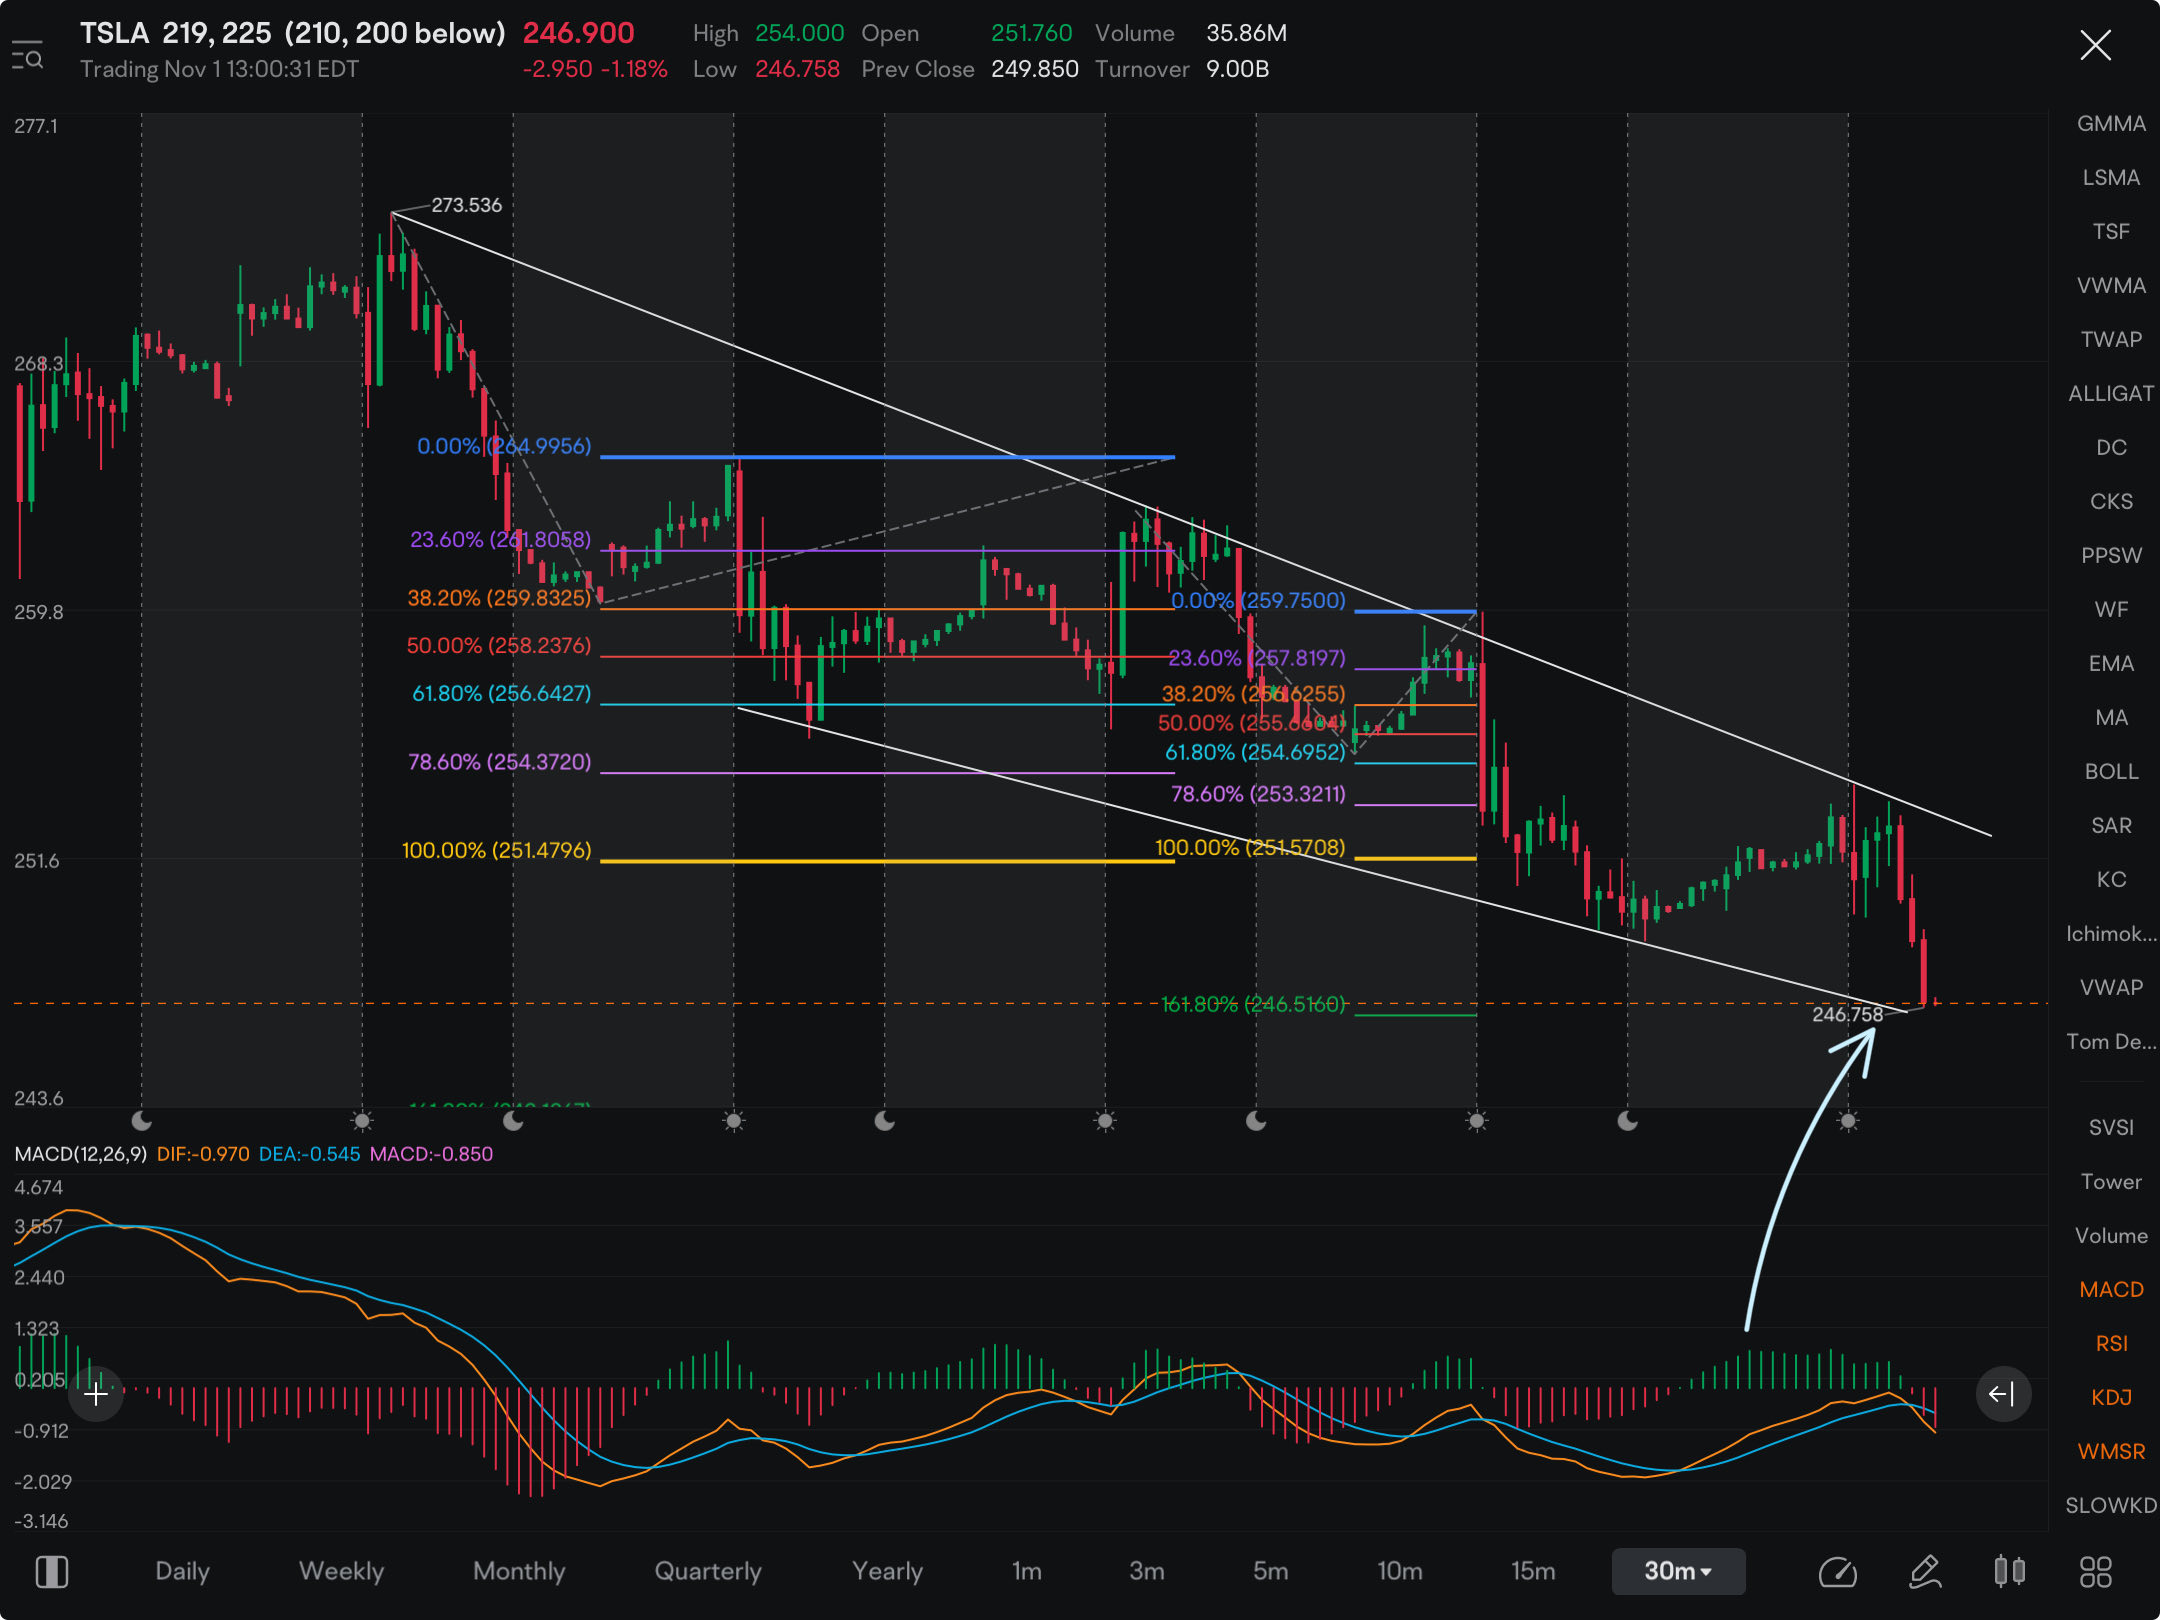Image resolution: width=2160 pixels, height=1620 pixels.
Task: Click the plus button on MACD panel
Action: (x=96, y=1394)
